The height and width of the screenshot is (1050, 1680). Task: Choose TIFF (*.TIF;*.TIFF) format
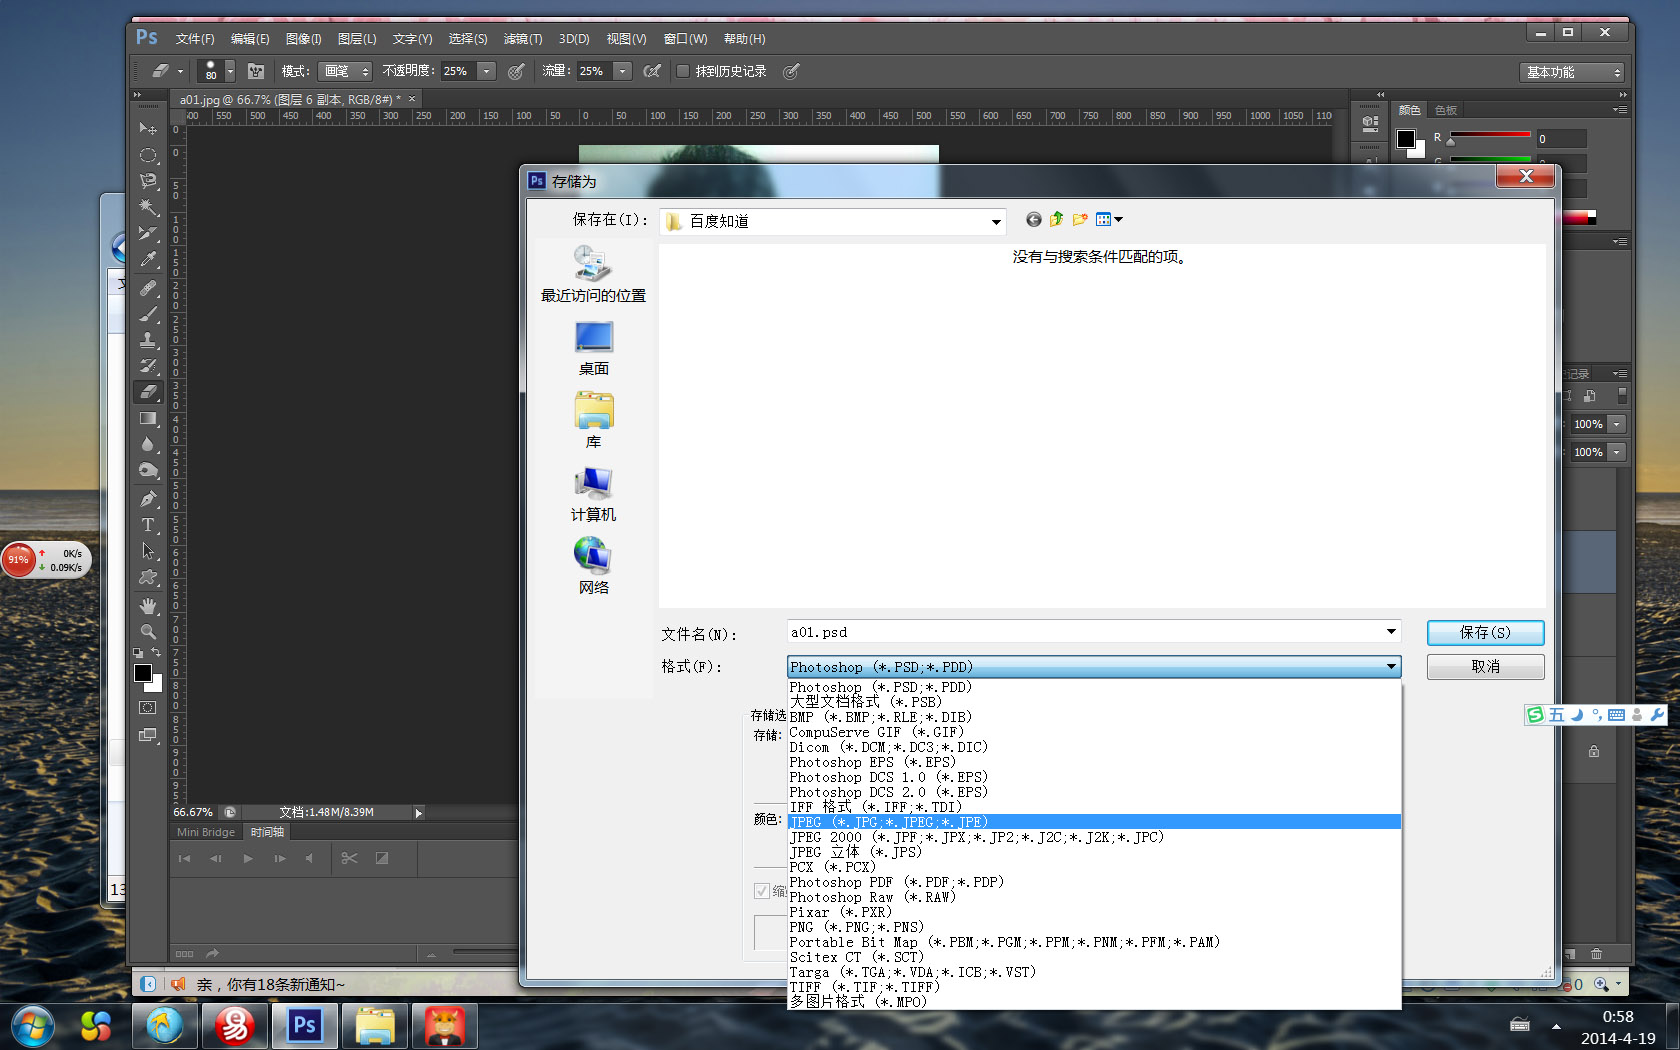(x=1094, y=987)
